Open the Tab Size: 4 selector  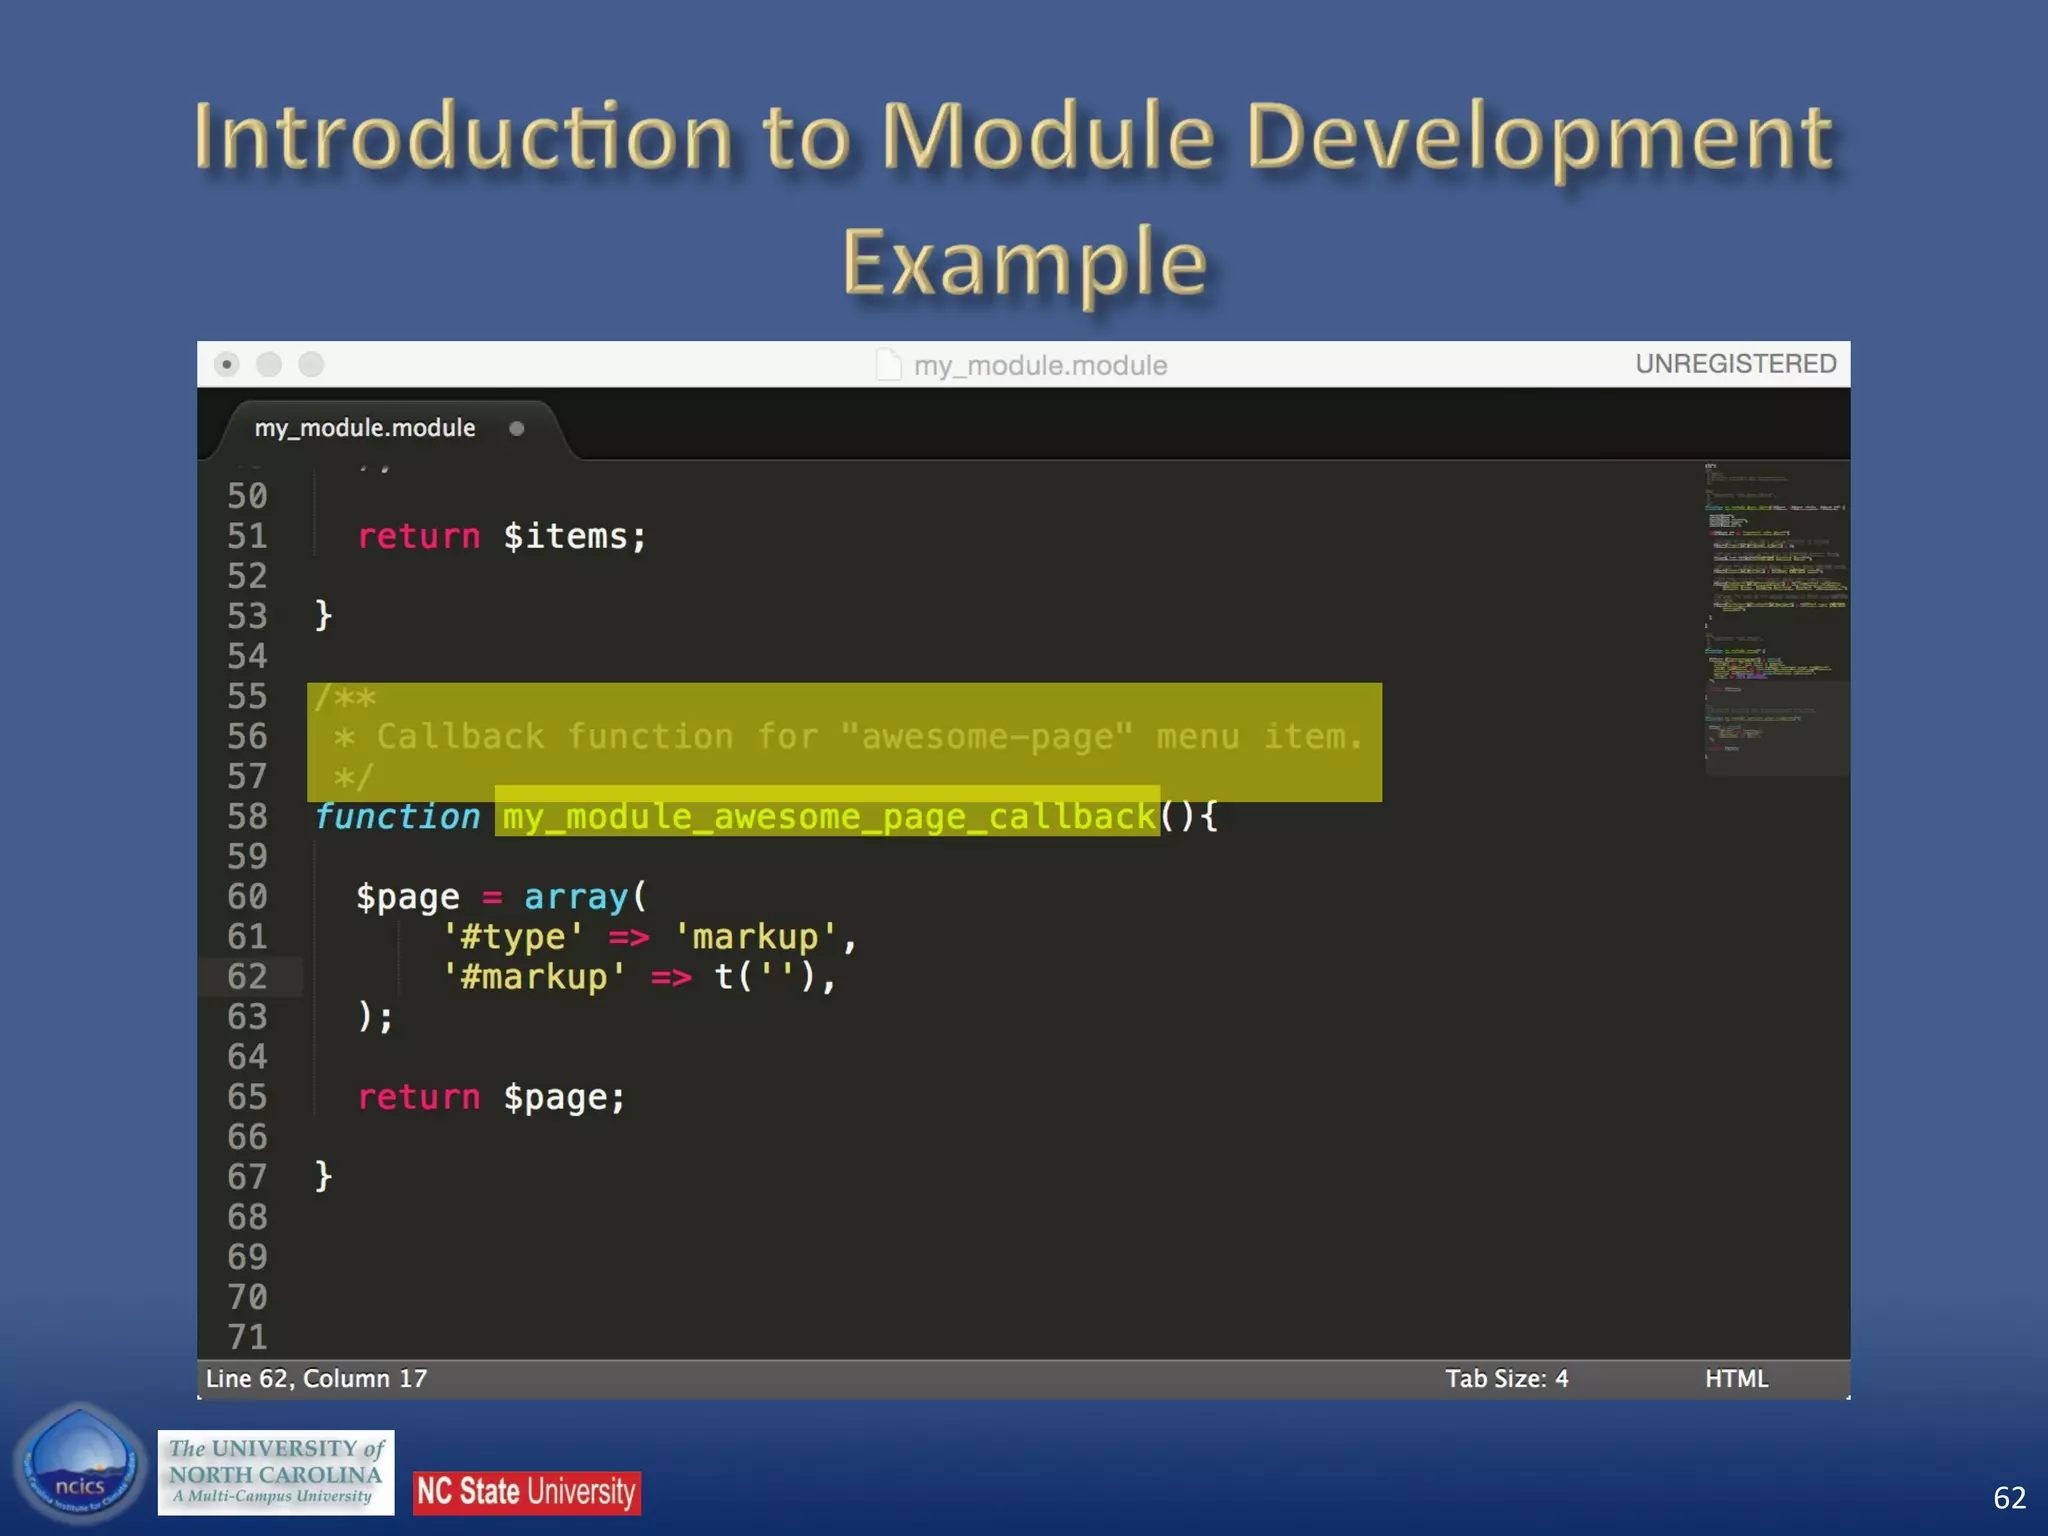point(1506,1379)
